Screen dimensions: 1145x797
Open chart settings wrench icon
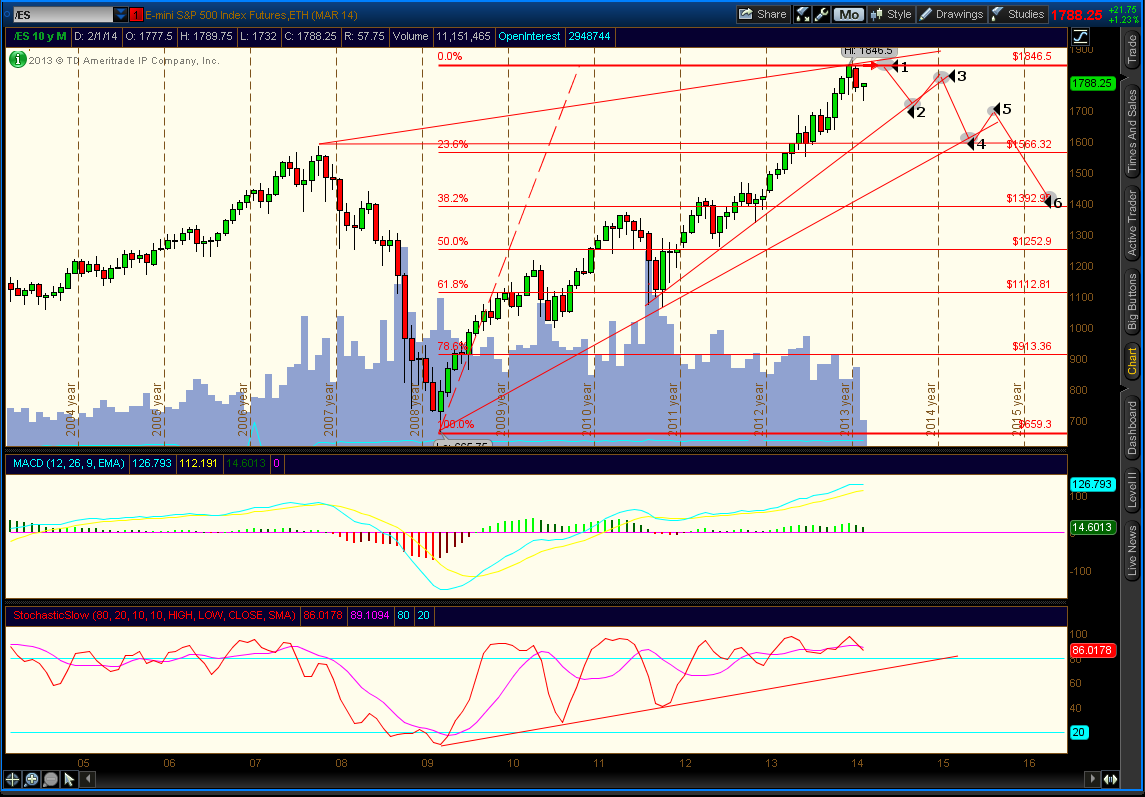click(821, 14)
